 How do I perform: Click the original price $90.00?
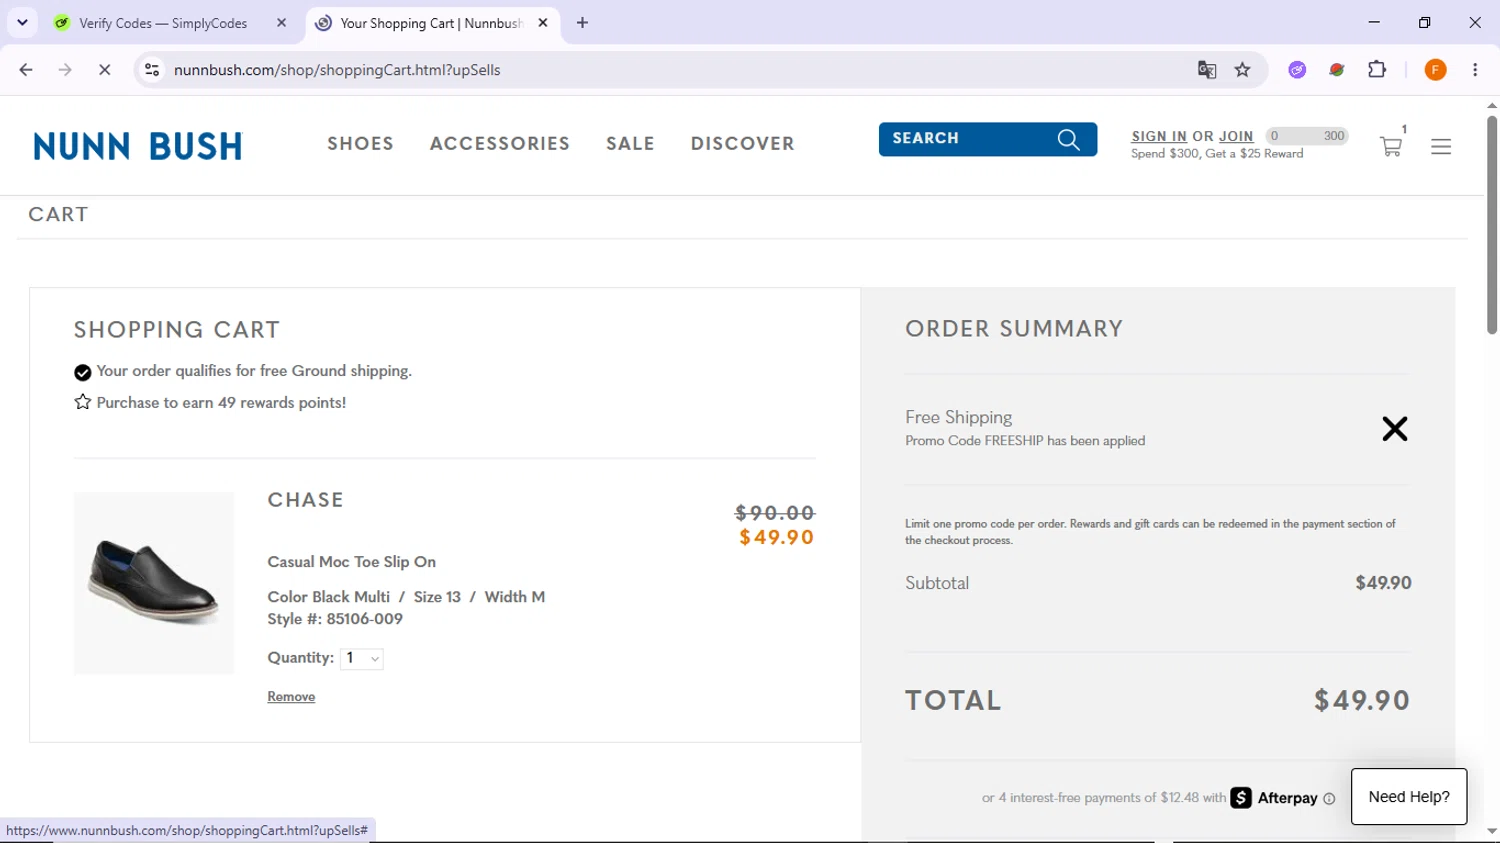(x=775, y=513)
